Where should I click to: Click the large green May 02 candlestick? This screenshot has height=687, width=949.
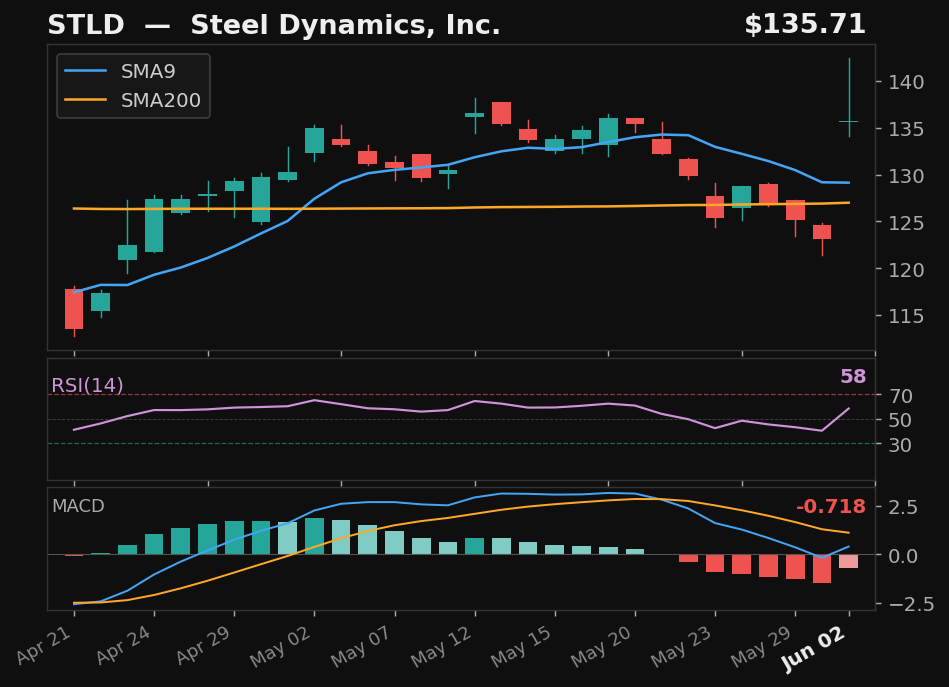tap(314, 141)
